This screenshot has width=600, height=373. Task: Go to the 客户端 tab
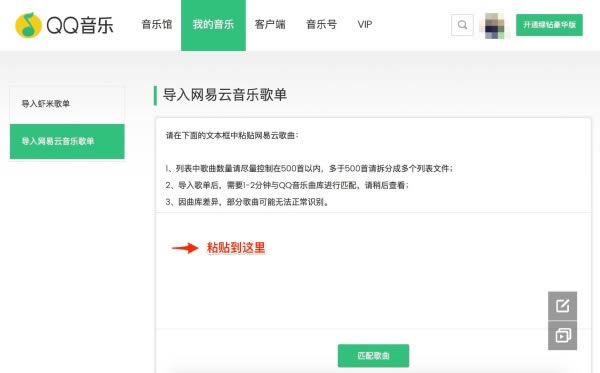[270, 24]
